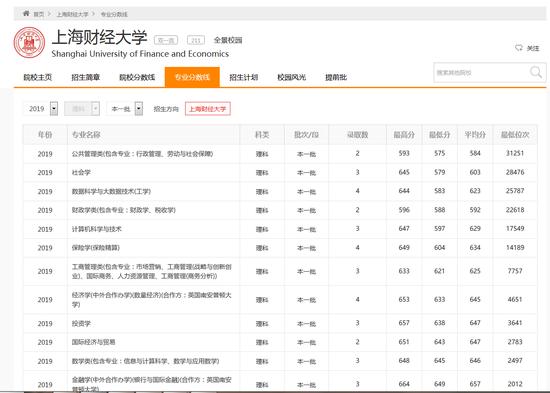Select 数学类 major name
The height and width of the screenshot is (393, 550).
click(146, 361)
